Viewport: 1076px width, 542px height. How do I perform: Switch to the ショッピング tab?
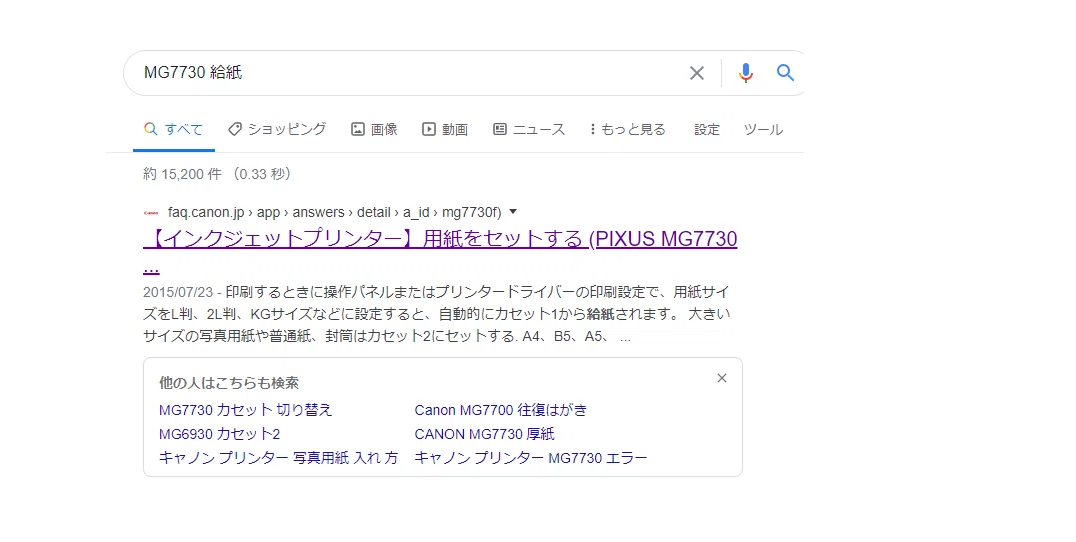click(x=277, y=129)
